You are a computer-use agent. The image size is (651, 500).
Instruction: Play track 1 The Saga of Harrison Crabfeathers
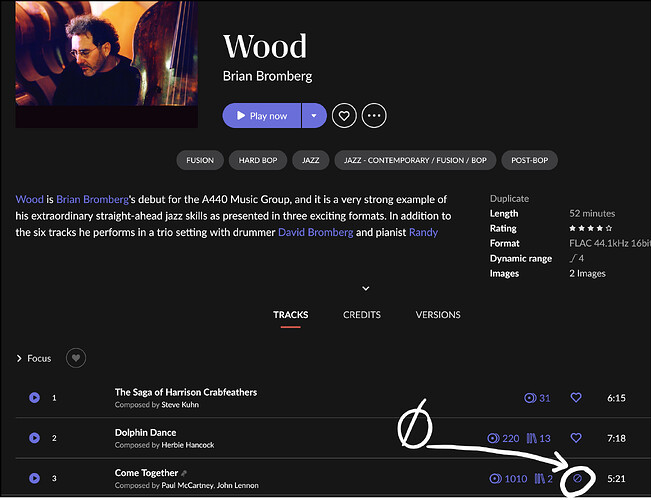coord(34,398)
